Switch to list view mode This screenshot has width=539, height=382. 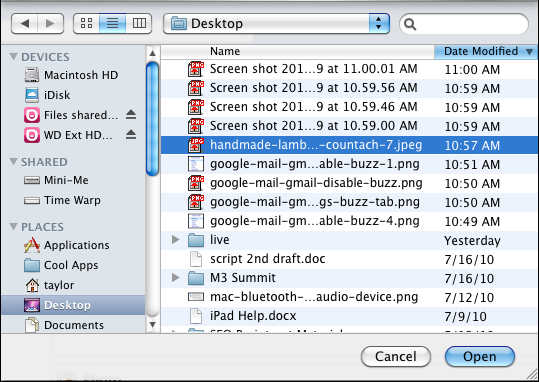pos(112,23)
